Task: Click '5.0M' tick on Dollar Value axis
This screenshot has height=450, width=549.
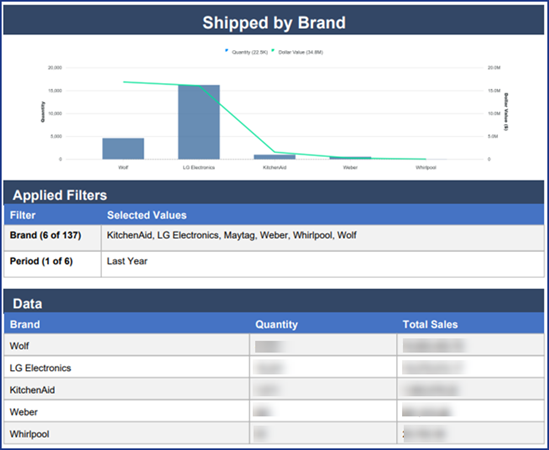Action: coord(493,137)
